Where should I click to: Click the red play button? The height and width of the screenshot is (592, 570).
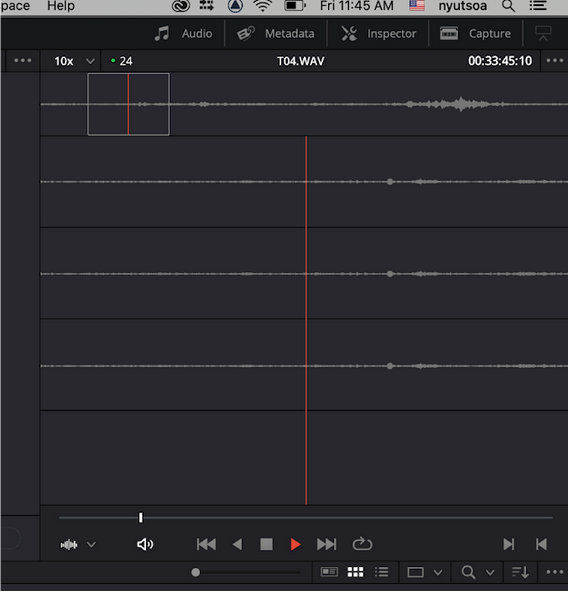[x=296, y=544]
